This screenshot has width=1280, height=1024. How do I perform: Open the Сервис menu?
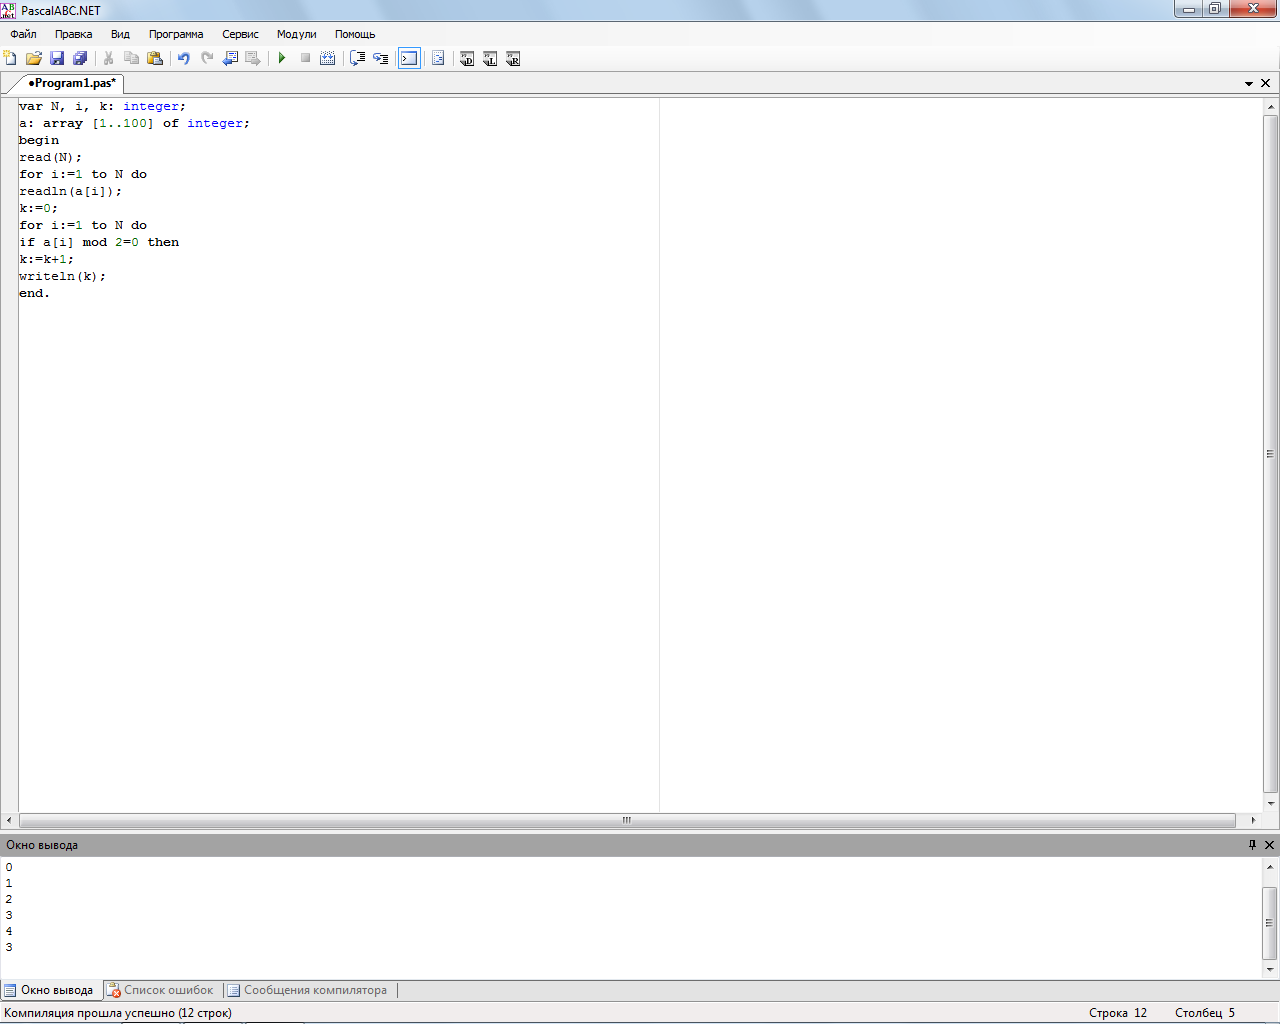[x=240, y=34]
